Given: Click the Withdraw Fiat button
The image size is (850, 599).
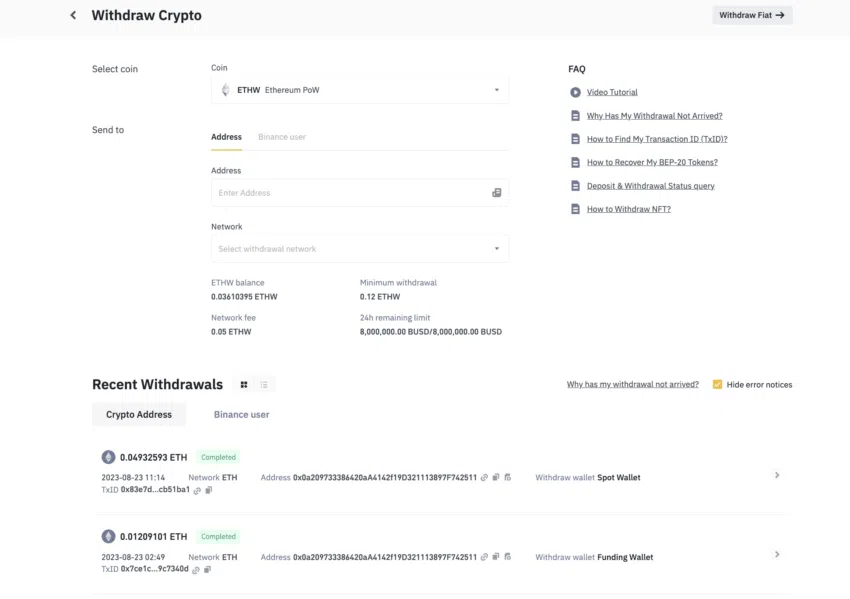Looking at the screenshot, I should (752, 15).
